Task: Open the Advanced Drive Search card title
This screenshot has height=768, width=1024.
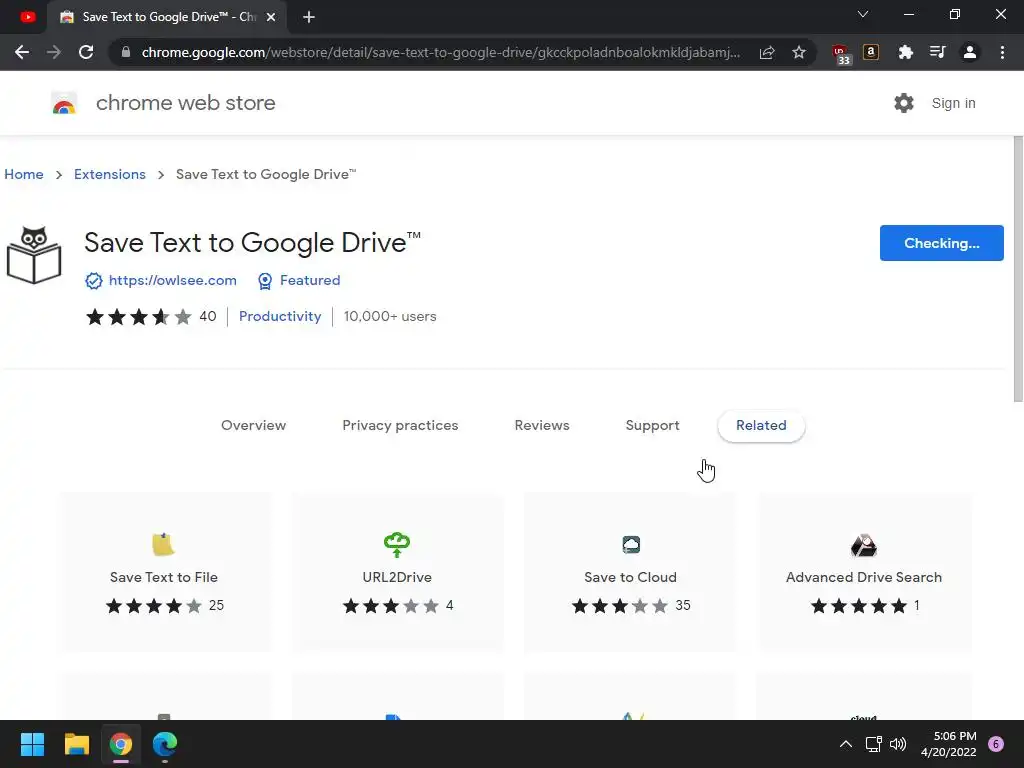Action: 863,577
